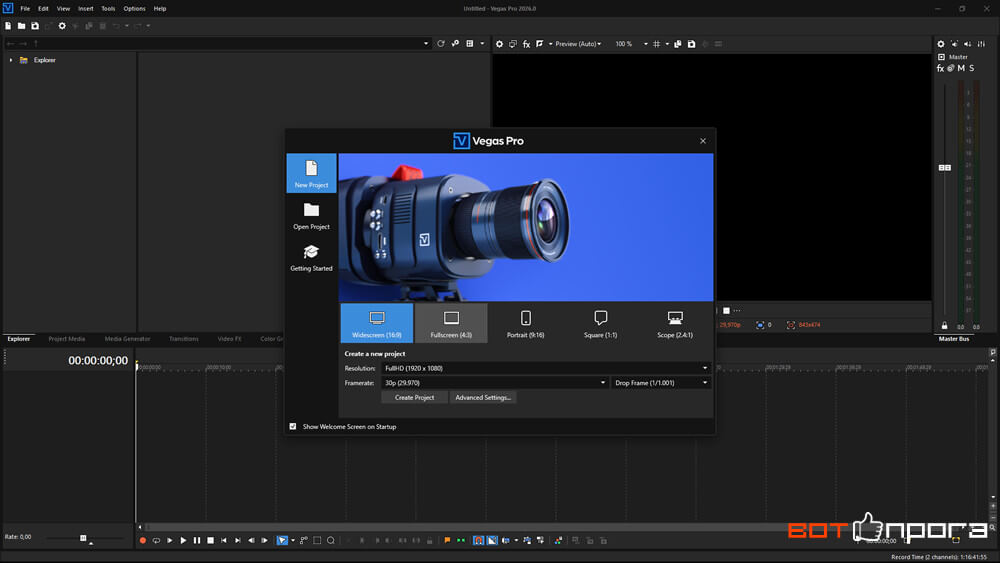Open video output FX in preview toolbar
The width and height of the screenshot is (1000, 563).
click(526, 44)
